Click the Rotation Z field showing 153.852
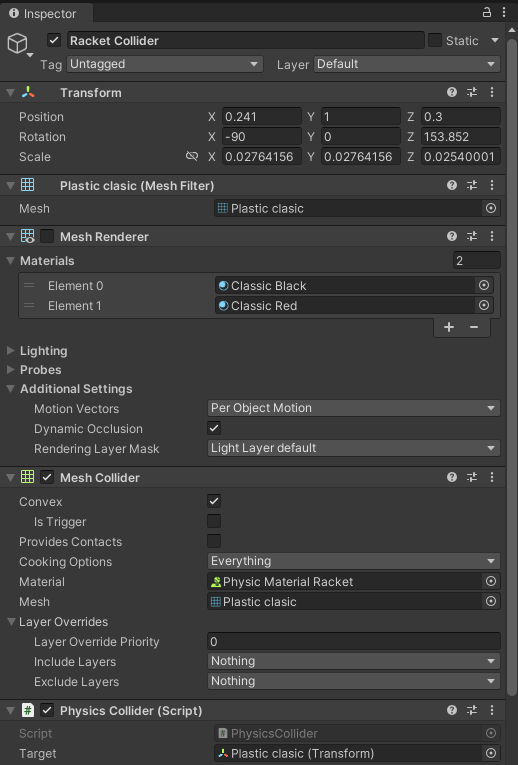The width and height of the screenshot is (518, 765). [460, 137]
